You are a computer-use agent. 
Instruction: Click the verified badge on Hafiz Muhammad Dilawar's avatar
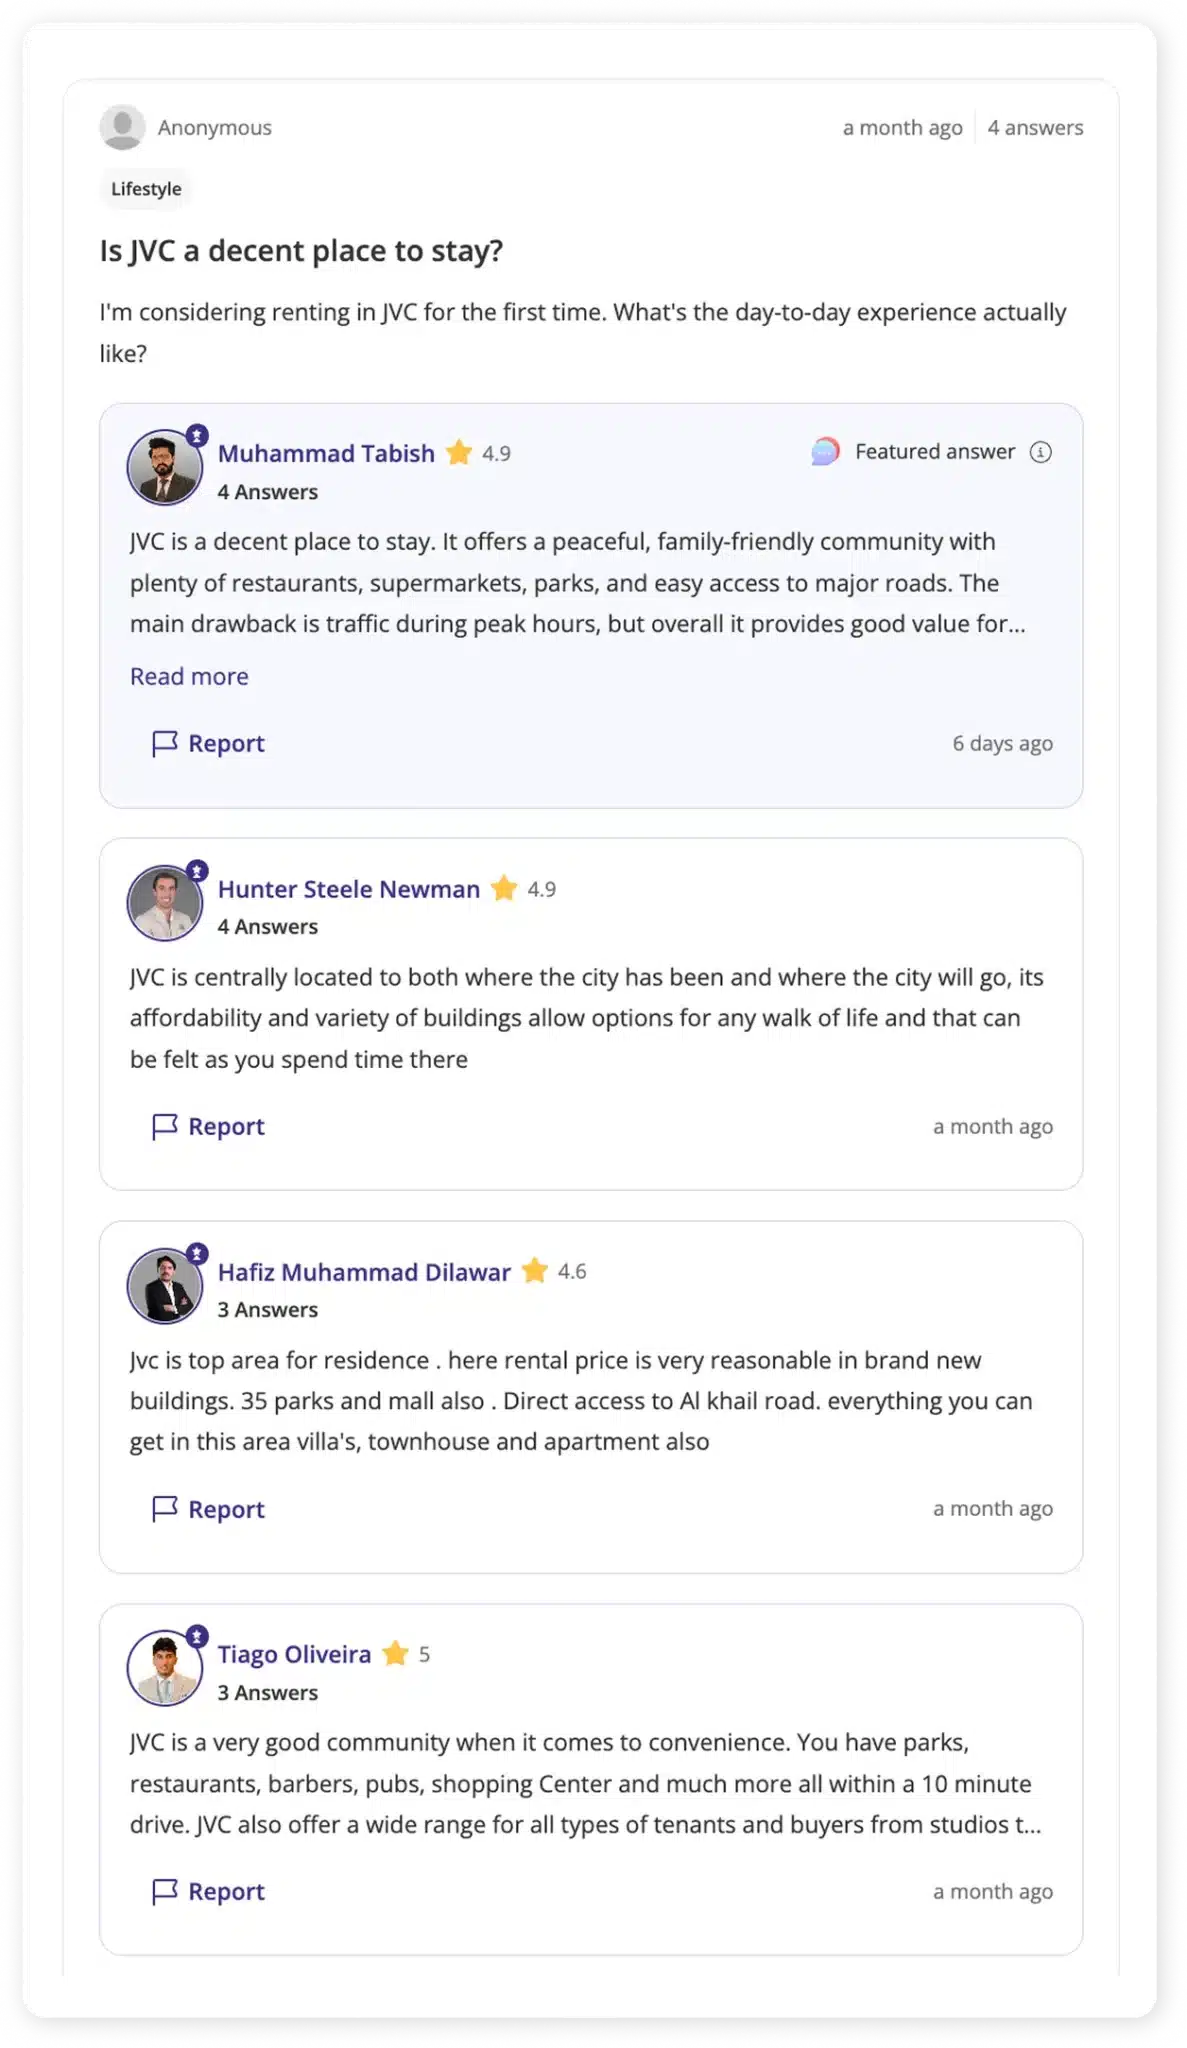click(197, 1253)
